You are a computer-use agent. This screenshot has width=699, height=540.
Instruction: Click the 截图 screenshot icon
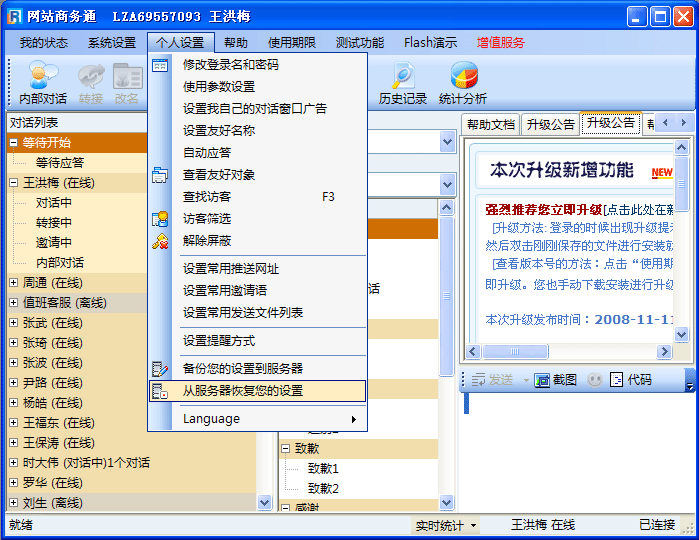[x=556, y=380]
